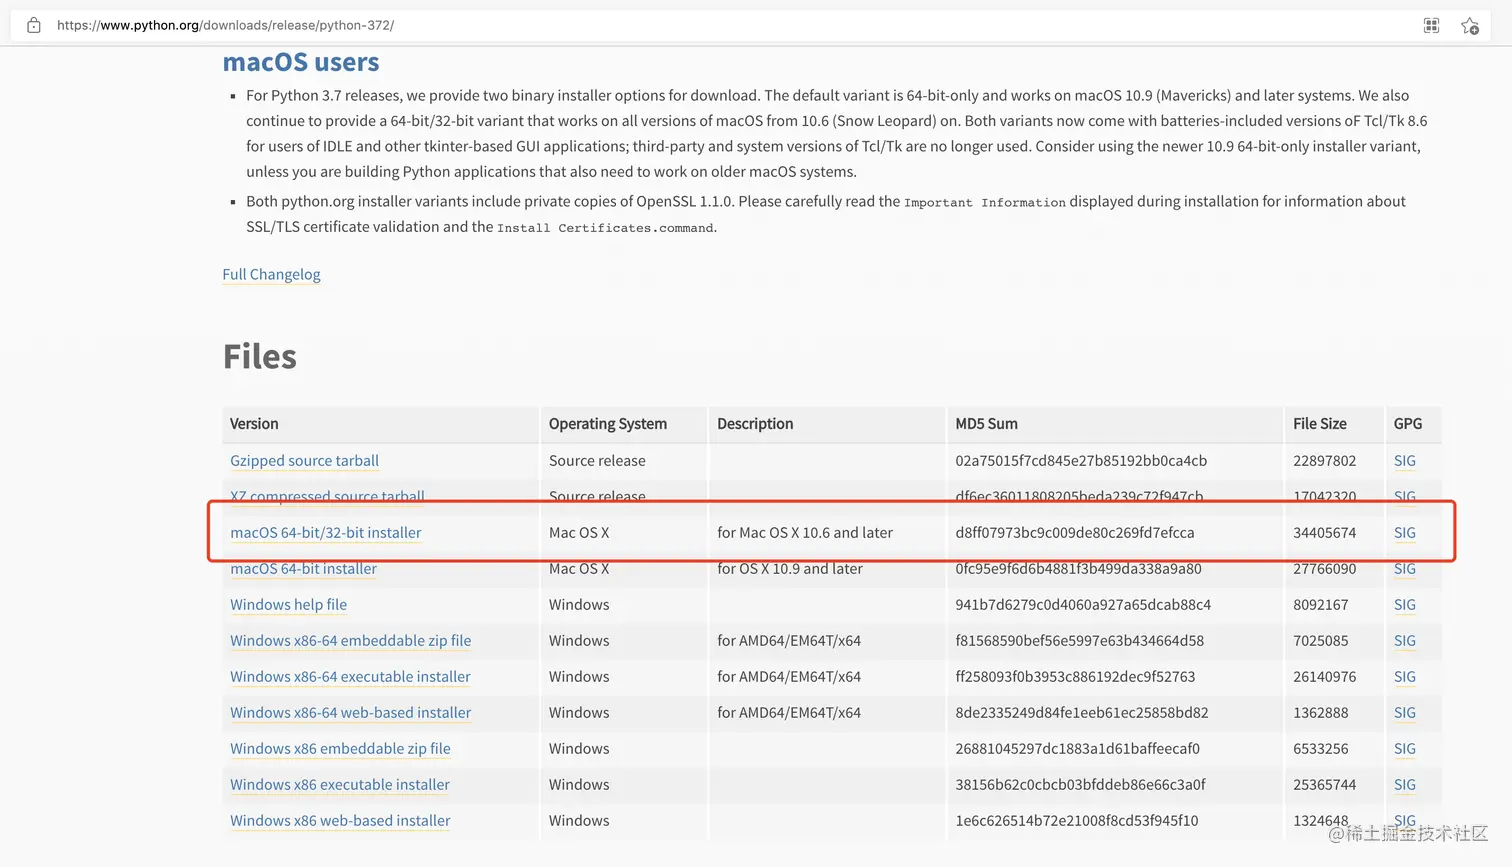Viewport: 1512px width, 867px height.
Task: Open Windows help file link
Action: click(288, 605)
